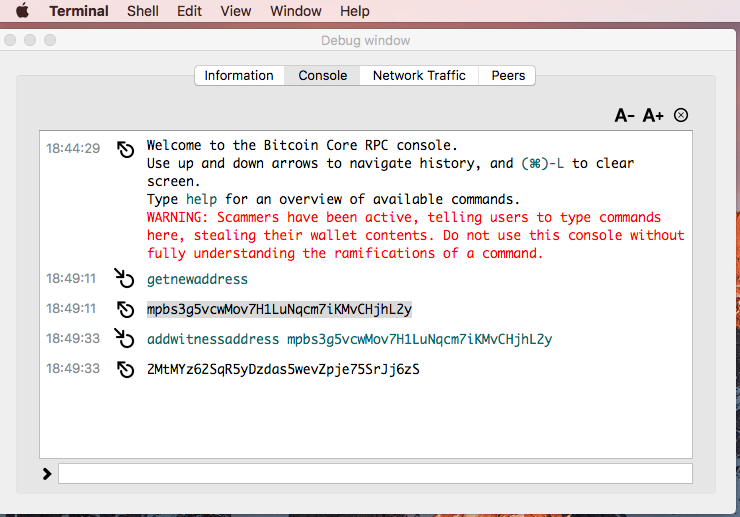Click the command icon beside getnewaddress
The image size is (740, 517).
125,278
